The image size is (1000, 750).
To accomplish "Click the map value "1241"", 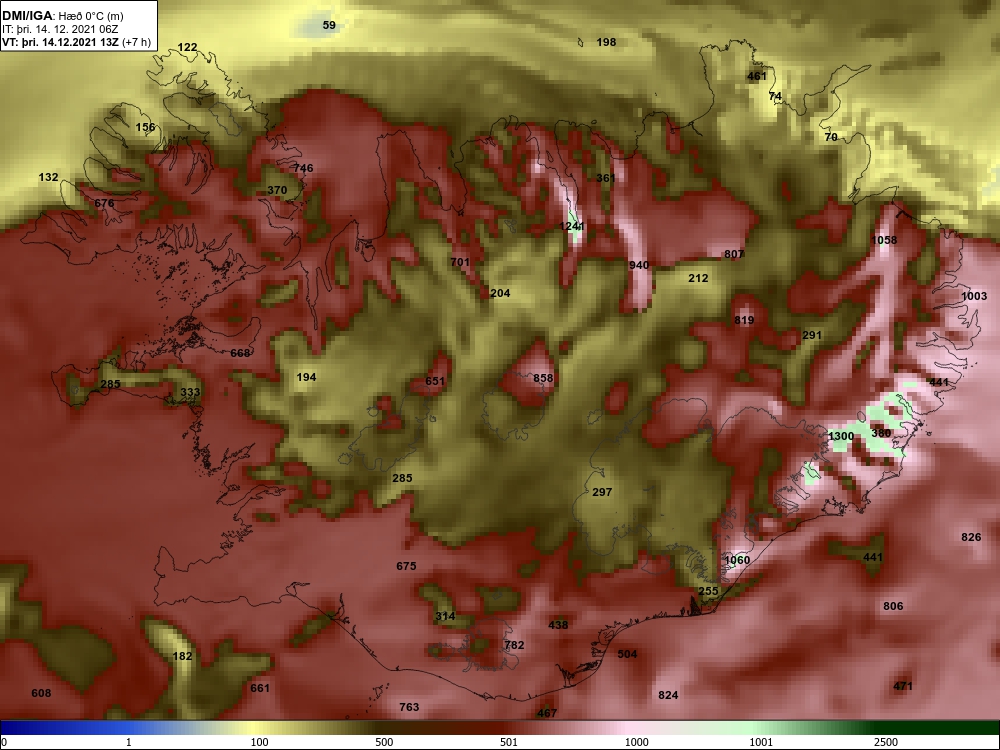I will (x=572, y=226).
